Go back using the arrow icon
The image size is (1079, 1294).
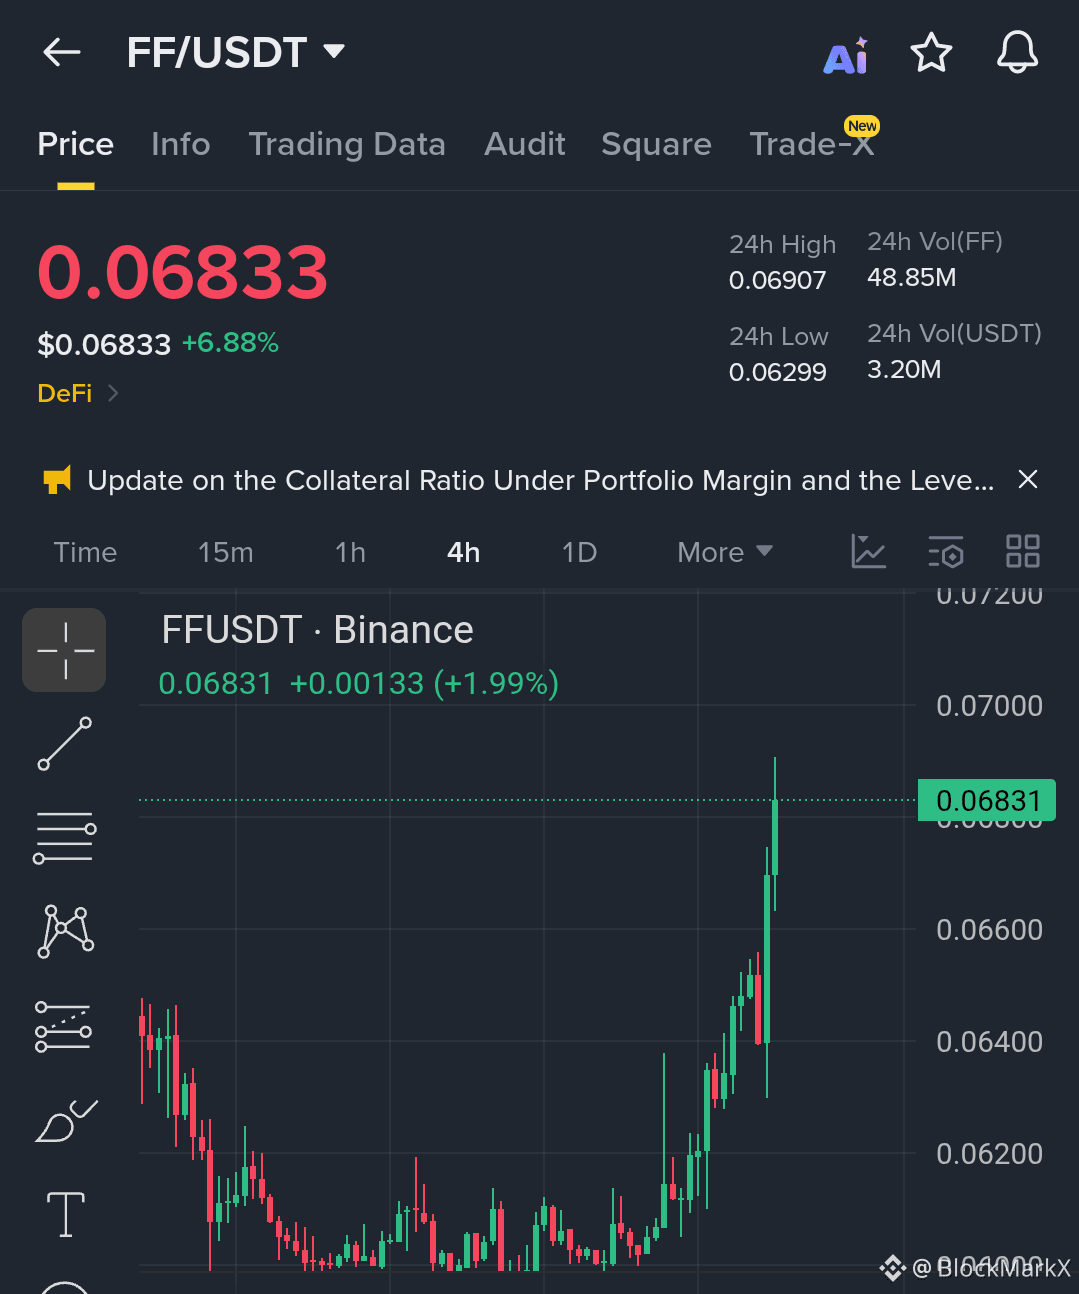click(62, 52)
